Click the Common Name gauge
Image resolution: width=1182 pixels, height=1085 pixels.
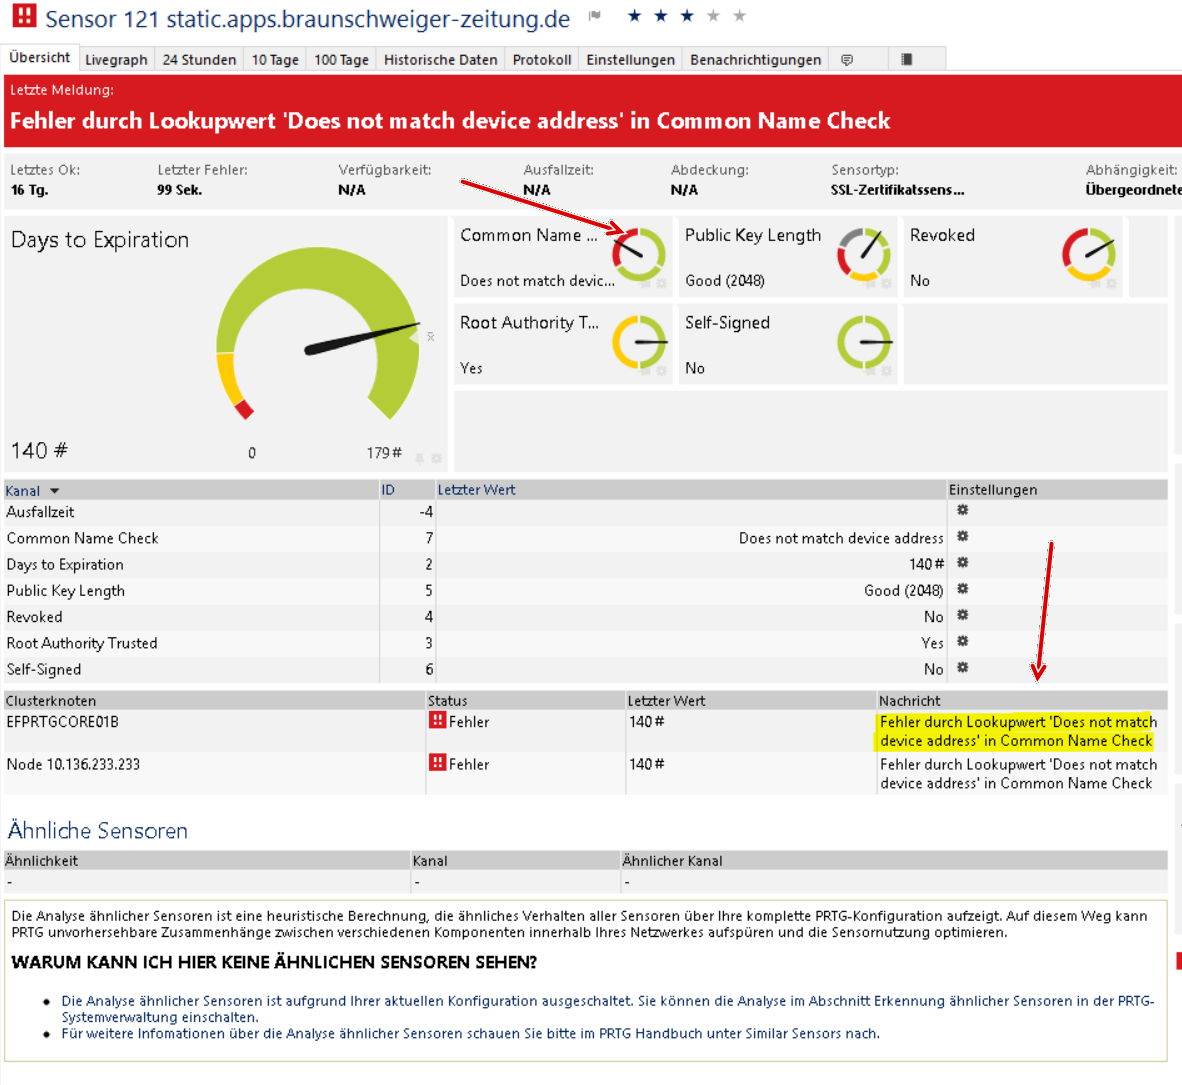pyautogui.click(x=638, y=254)
